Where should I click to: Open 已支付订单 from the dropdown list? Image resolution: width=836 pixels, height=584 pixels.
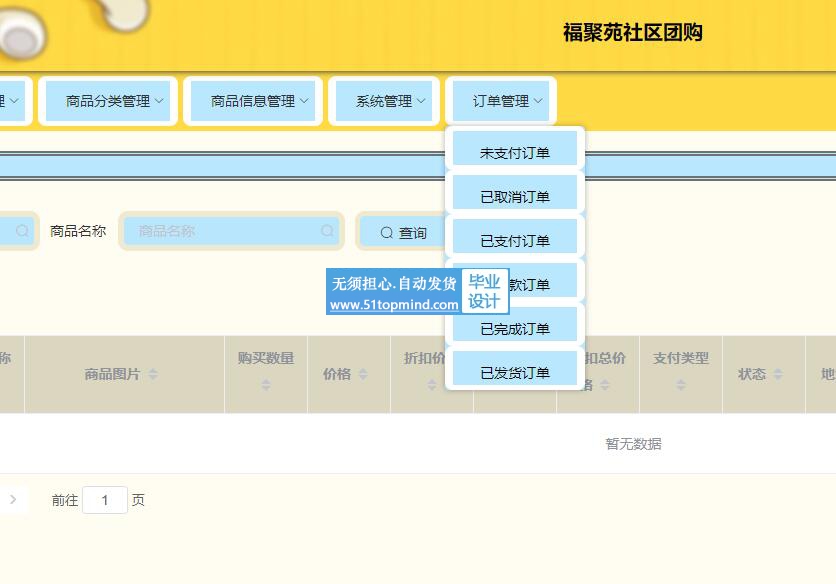515,241
